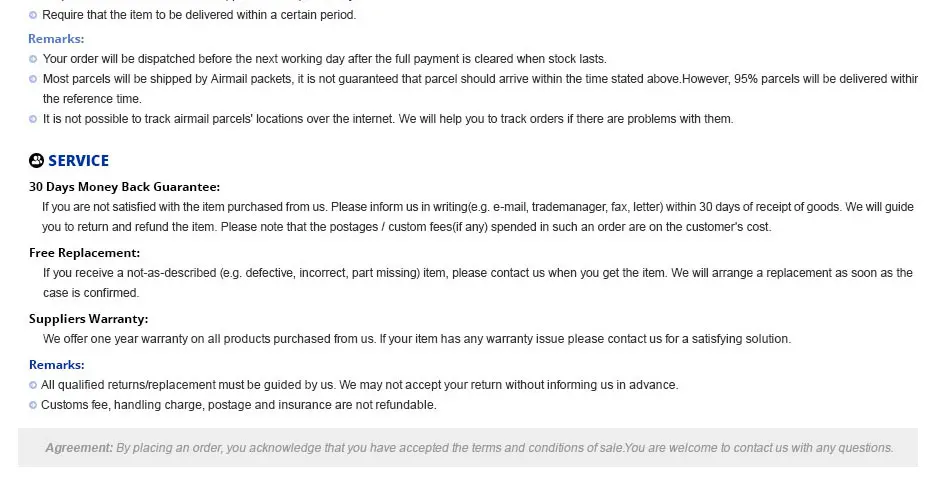The height and width of the screenshot is (499, 930).
Task: Click the bullet before "It is not possible to track"
Action: coord(34,119)
